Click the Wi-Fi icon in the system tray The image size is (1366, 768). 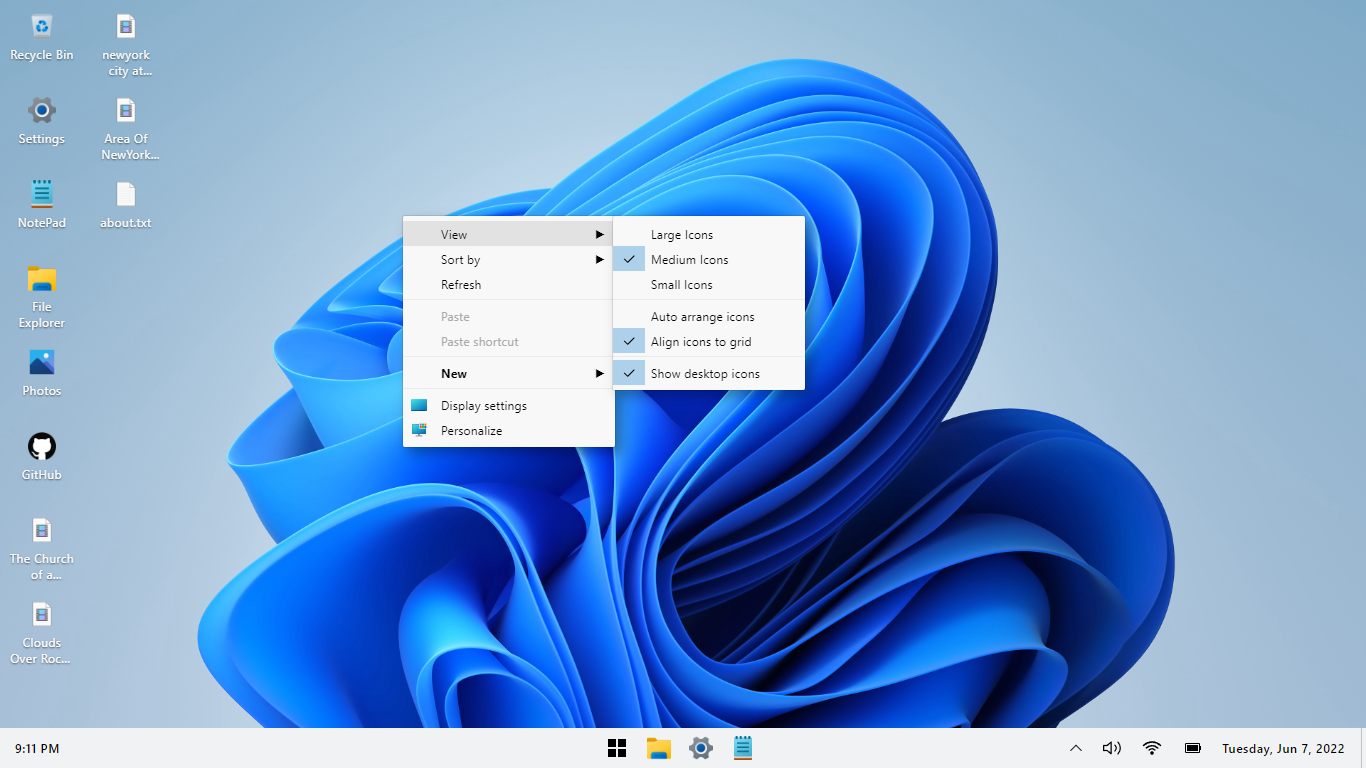point(1152,748)
